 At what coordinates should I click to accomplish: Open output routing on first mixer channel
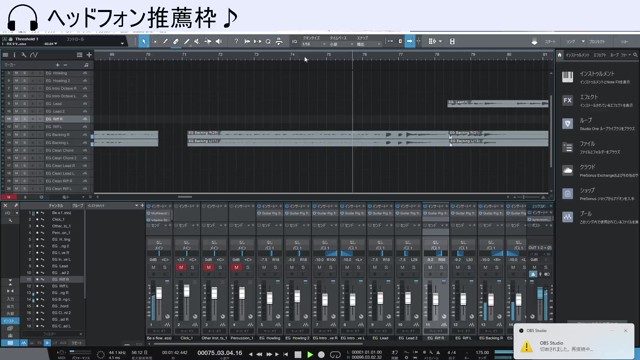[159, 248]
